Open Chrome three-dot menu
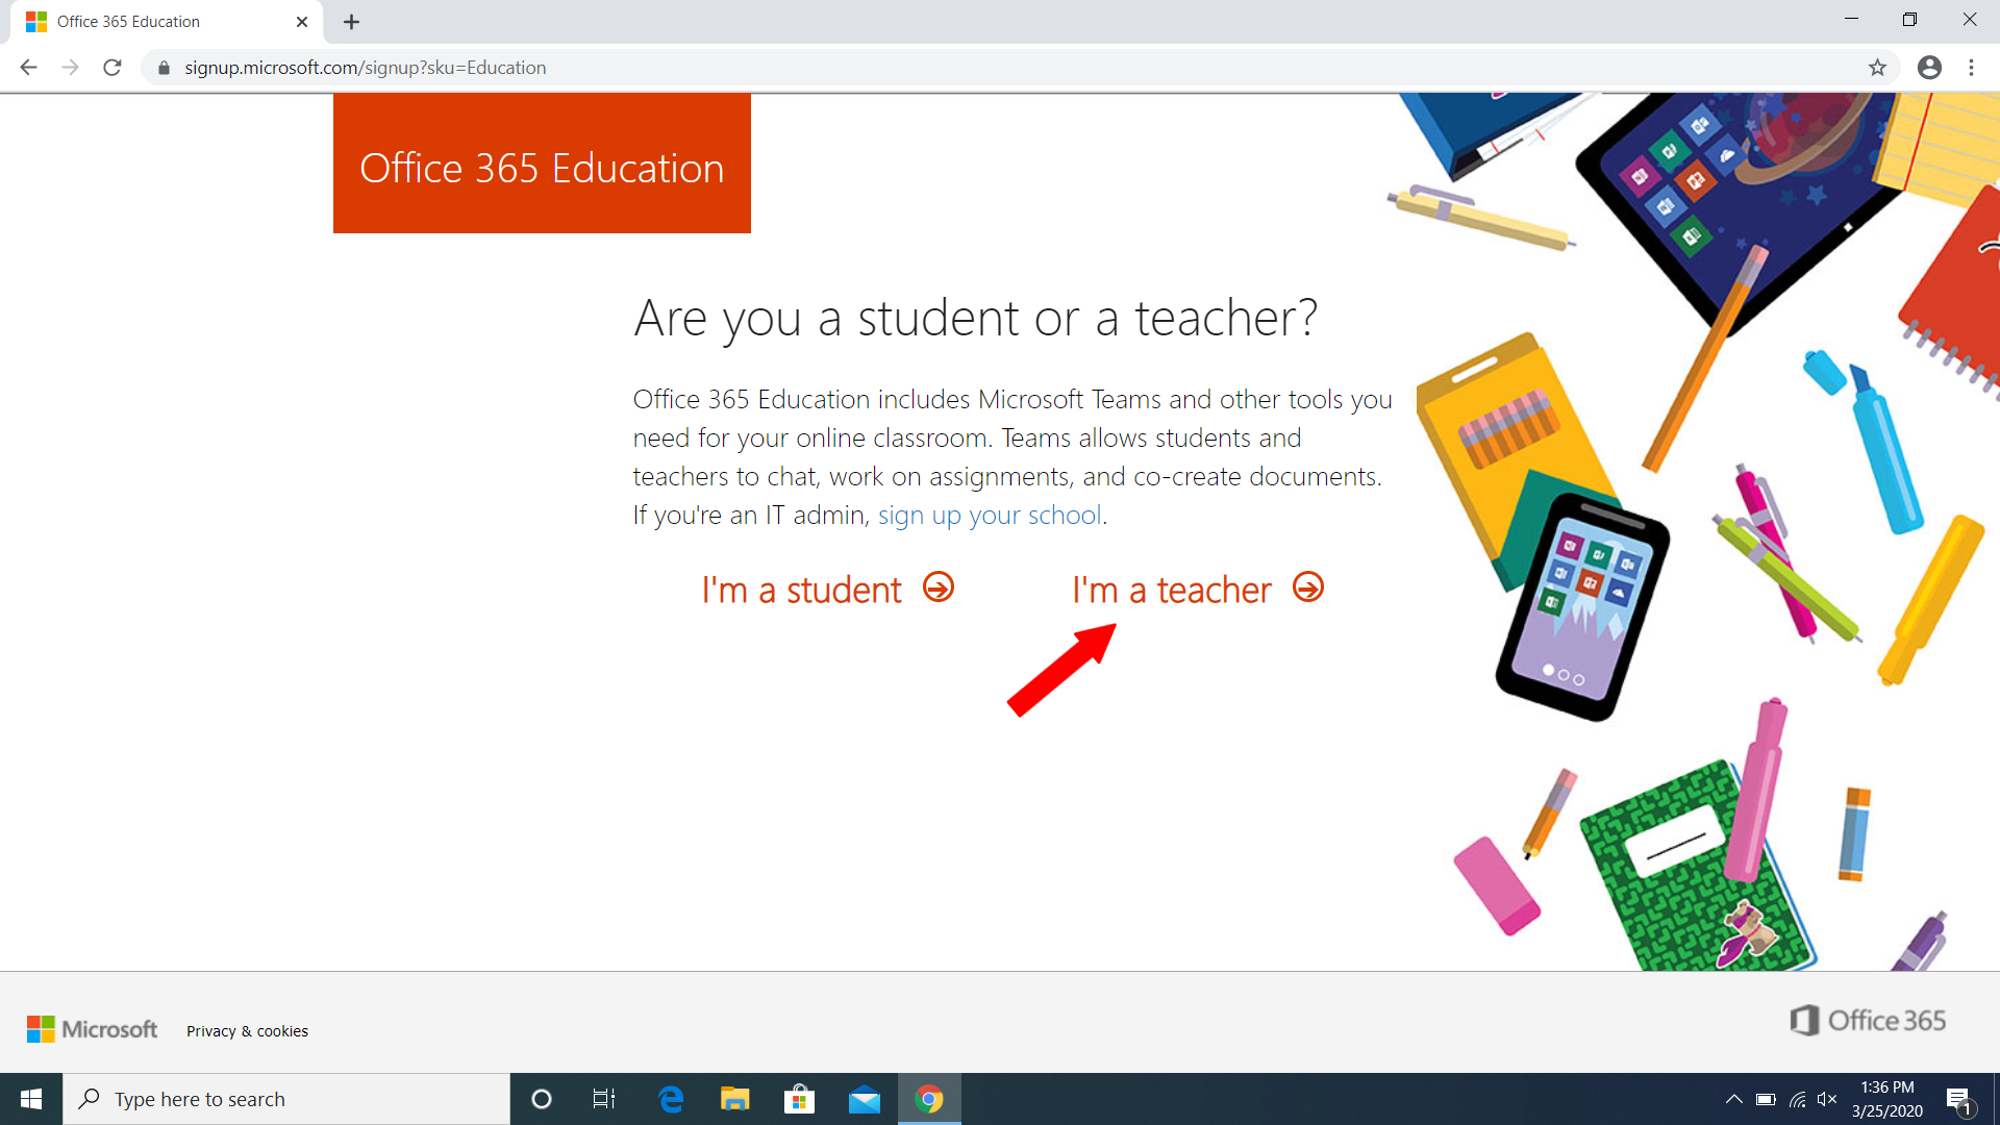The image size is (2000, 1125). click(1971, 67)
